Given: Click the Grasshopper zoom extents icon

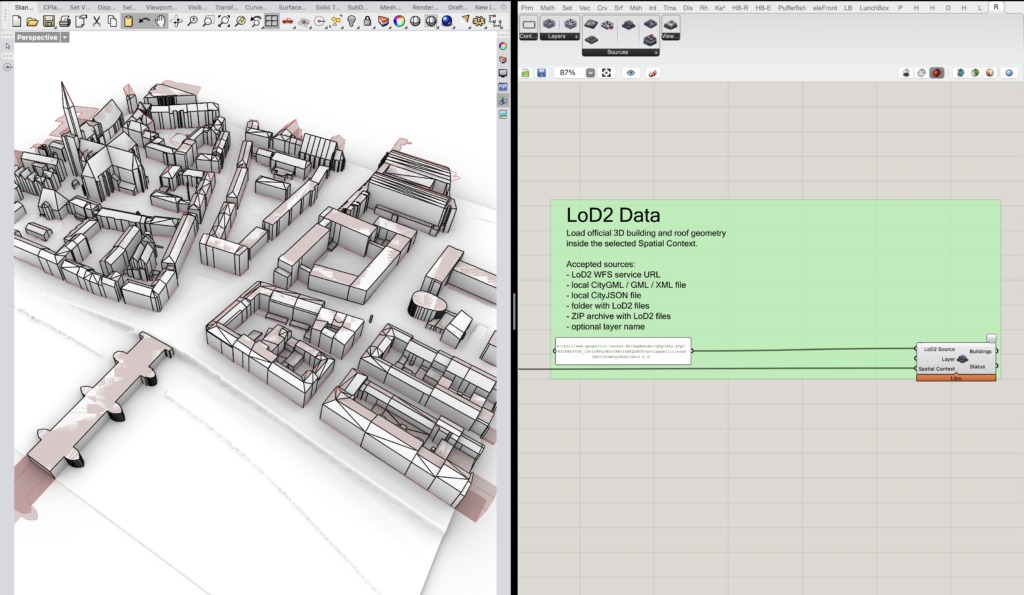Looking at the screenshot, I should 607,73.
